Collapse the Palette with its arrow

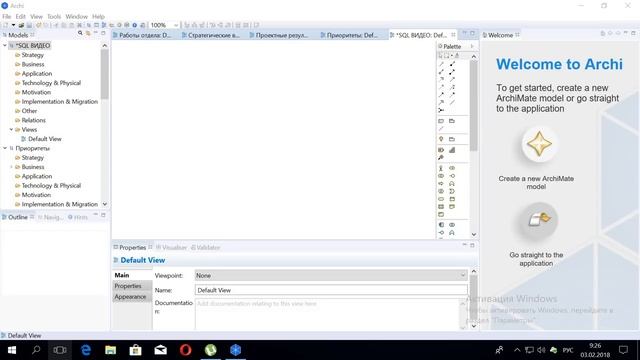[472, 46]
